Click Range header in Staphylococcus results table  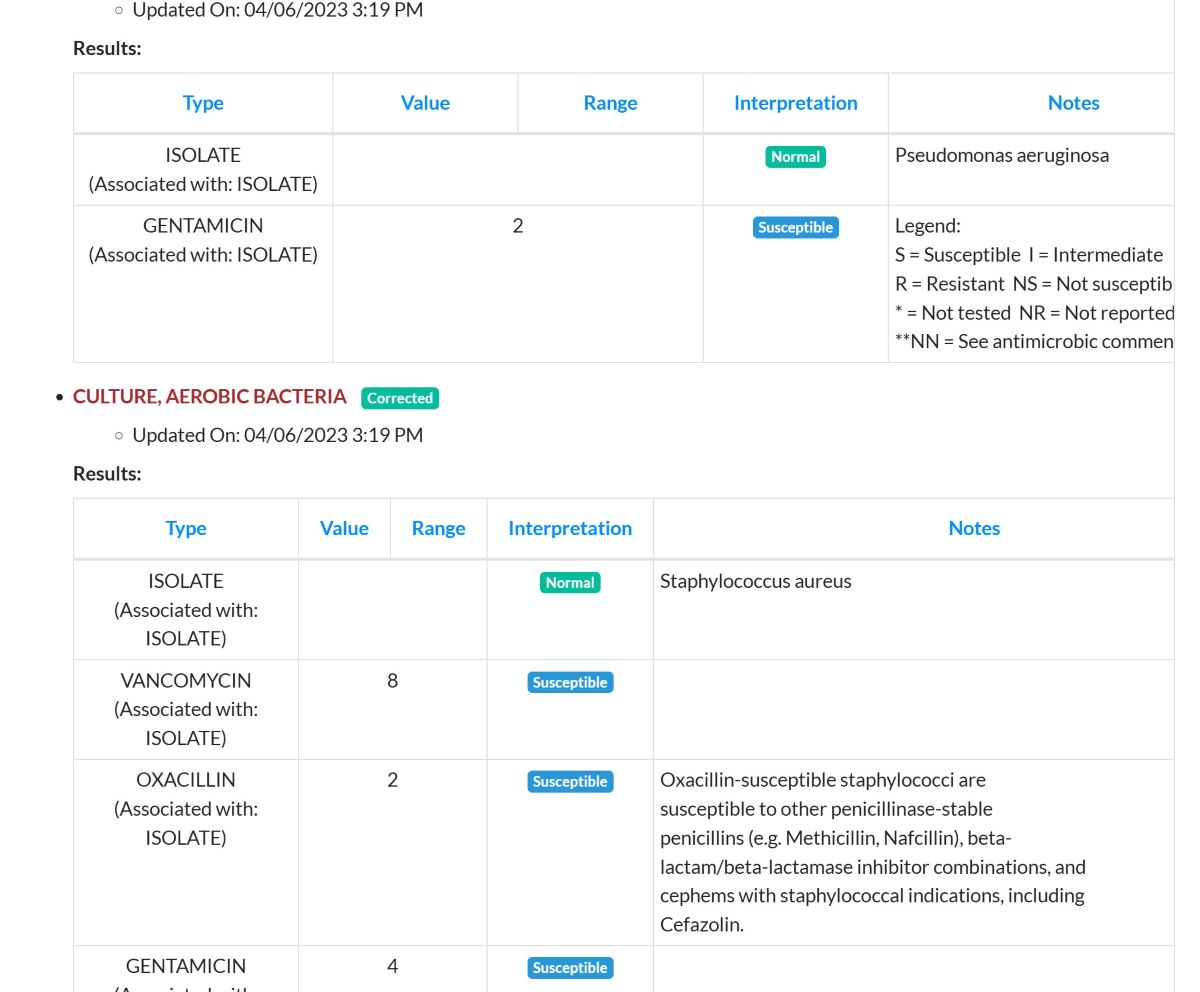pyautogui.click(x=438, y=528)
